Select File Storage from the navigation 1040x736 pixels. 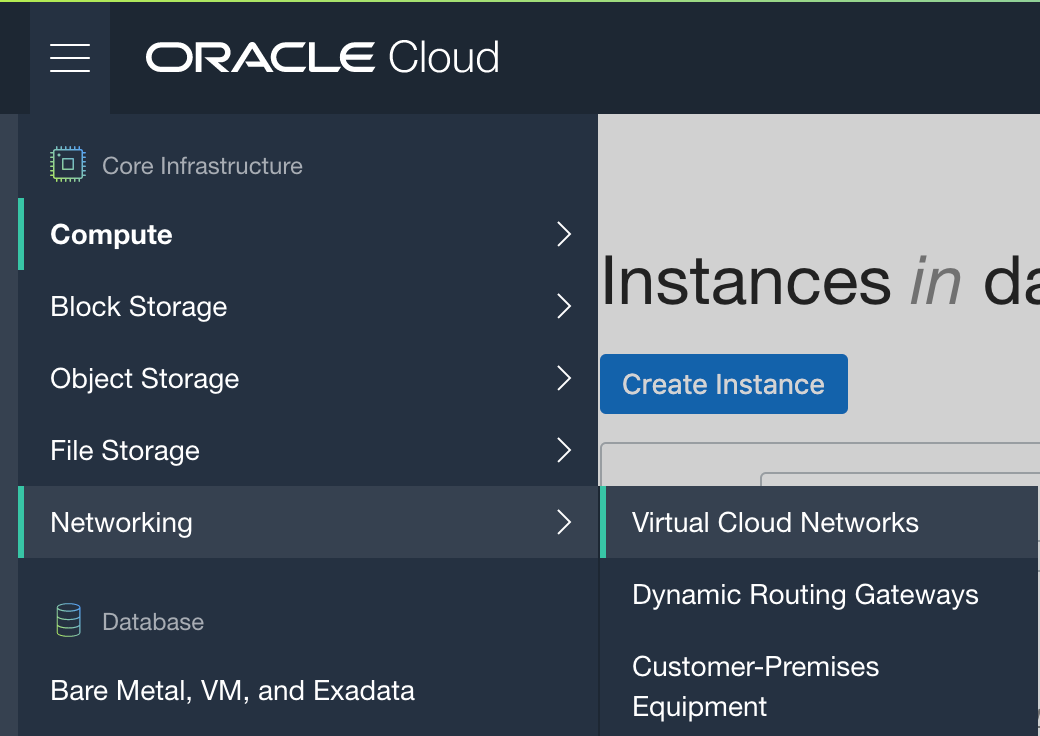pyautogui.click(x=124, y=451)
